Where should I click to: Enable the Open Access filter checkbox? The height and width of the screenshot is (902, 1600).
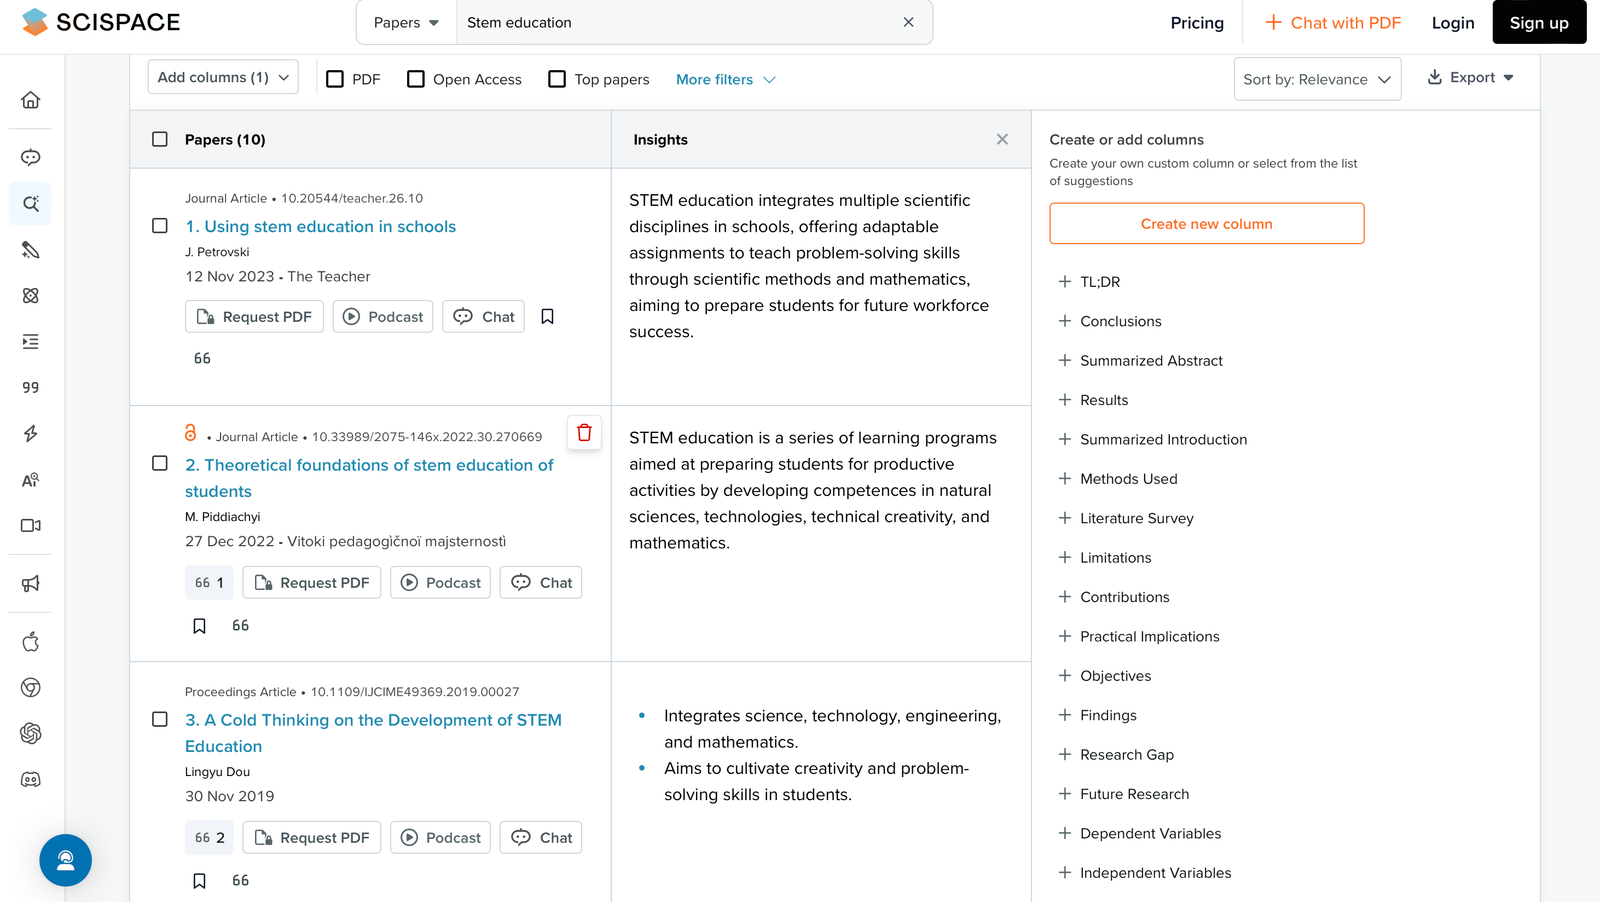[x=416, y=79]
